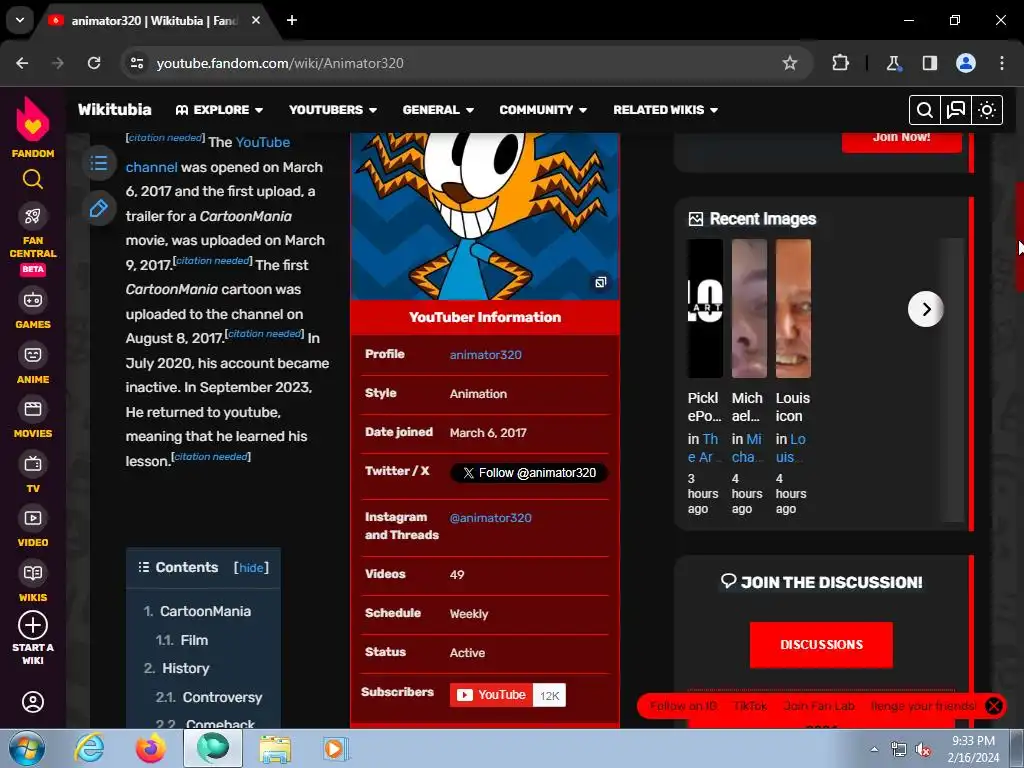1024x768 pixels.
Task: Open the TV section icon
Action: pos(33,464)
